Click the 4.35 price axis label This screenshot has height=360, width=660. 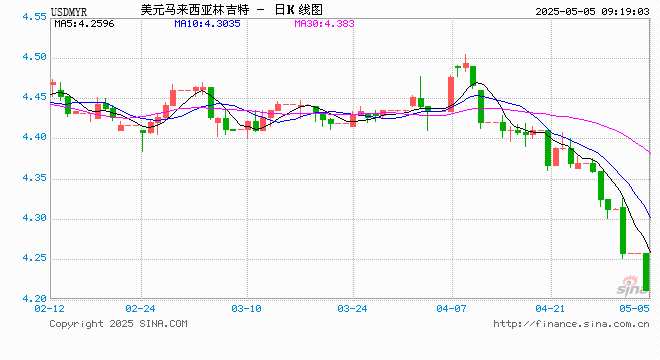(x=35, y=178)
